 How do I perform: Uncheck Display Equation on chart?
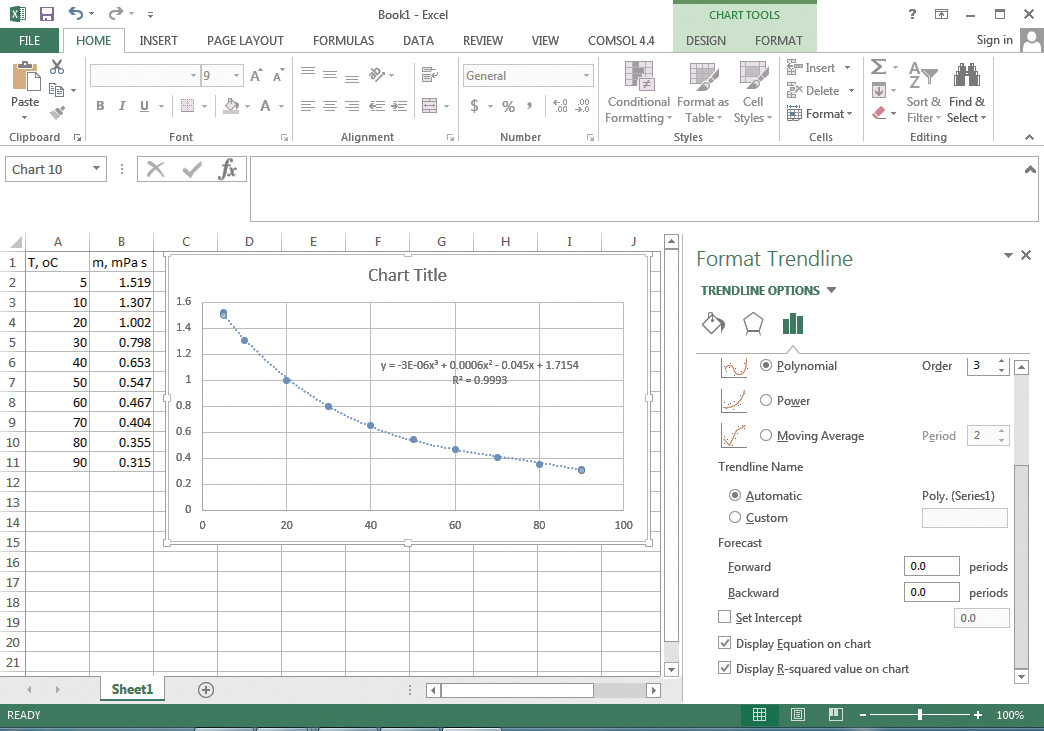pyautogui.click(x=725, y=644)
